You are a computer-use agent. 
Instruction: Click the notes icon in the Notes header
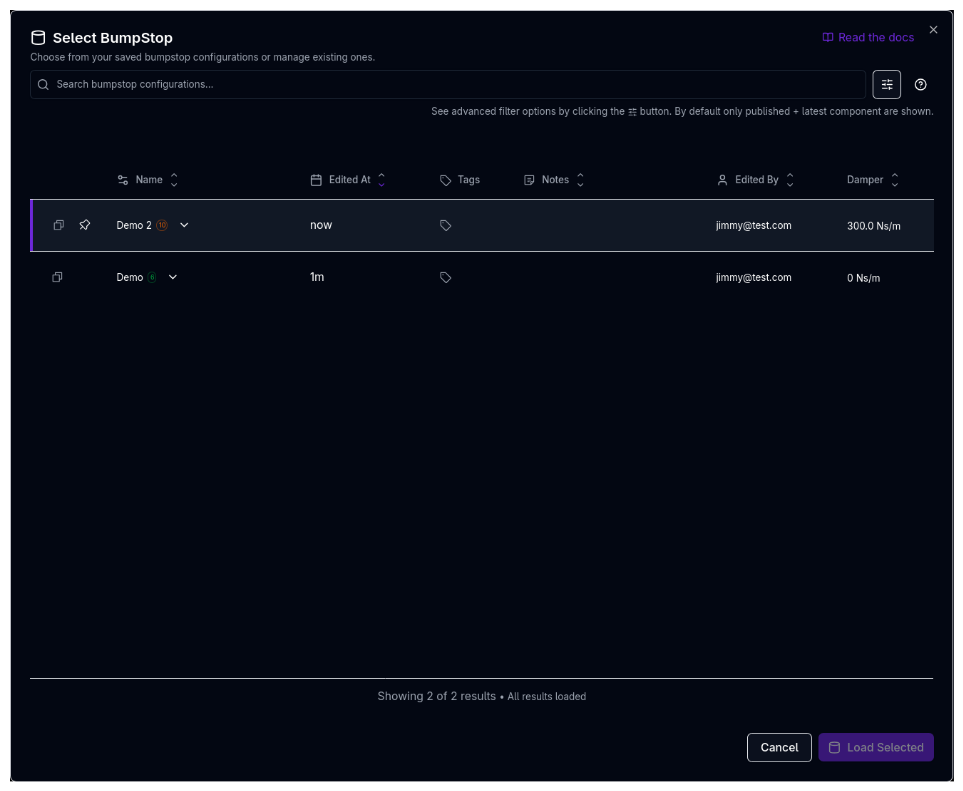point(528,179)
